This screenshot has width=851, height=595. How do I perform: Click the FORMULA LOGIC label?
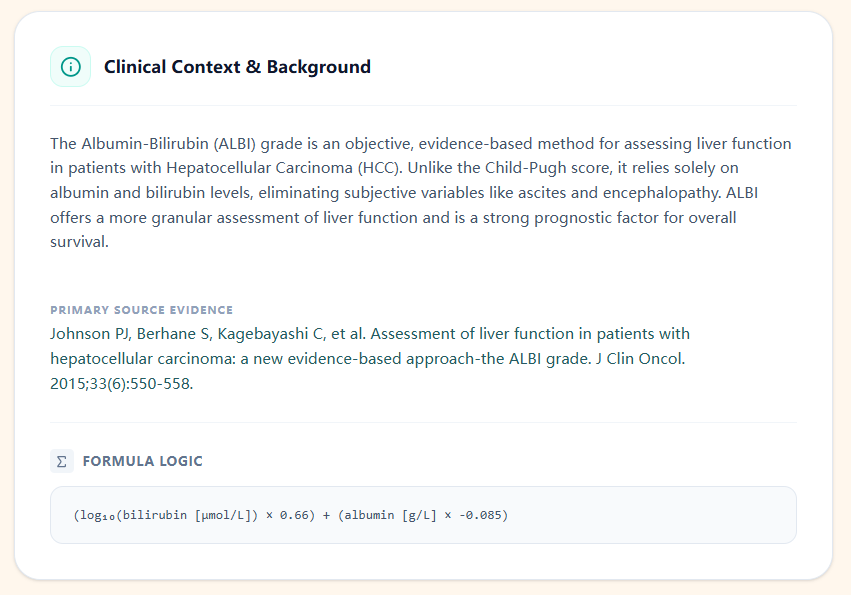(x=142, y=461)
